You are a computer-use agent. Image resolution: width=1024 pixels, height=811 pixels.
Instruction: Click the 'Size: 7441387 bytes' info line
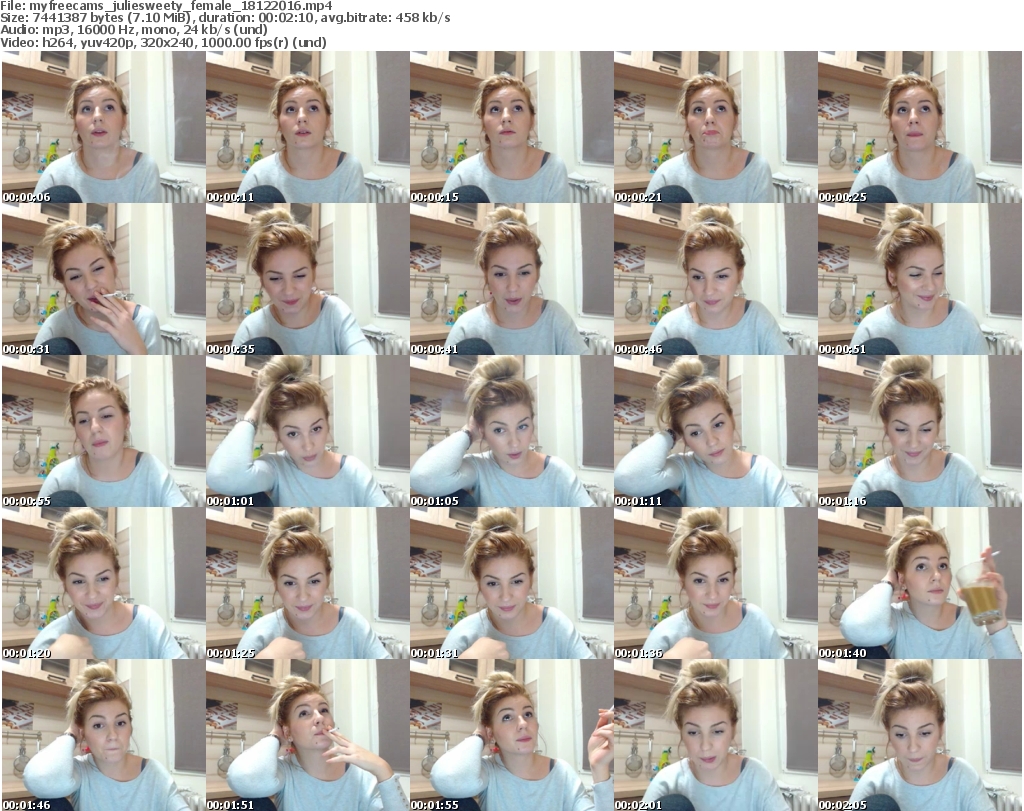pos(225,18)
